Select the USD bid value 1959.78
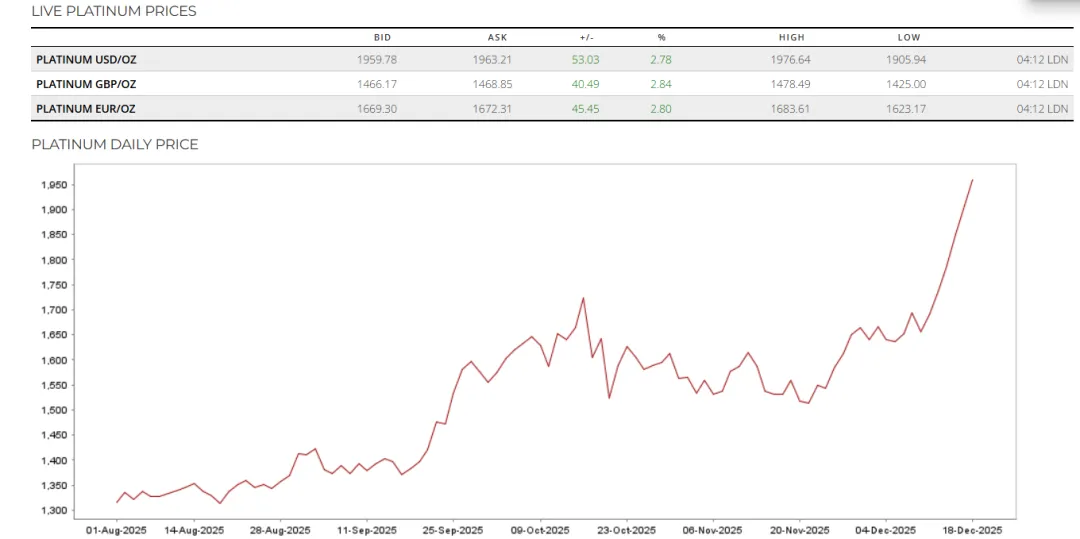The height and width of the screenshot is (539, 1080). (377, 60)
